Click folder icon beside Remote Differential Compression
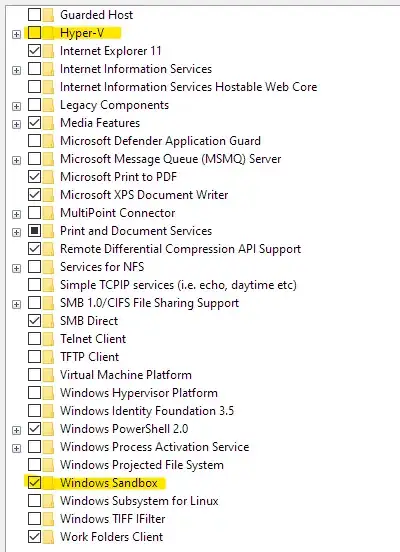The height and width of the screenshot is (552, 400). click(48, 249)
